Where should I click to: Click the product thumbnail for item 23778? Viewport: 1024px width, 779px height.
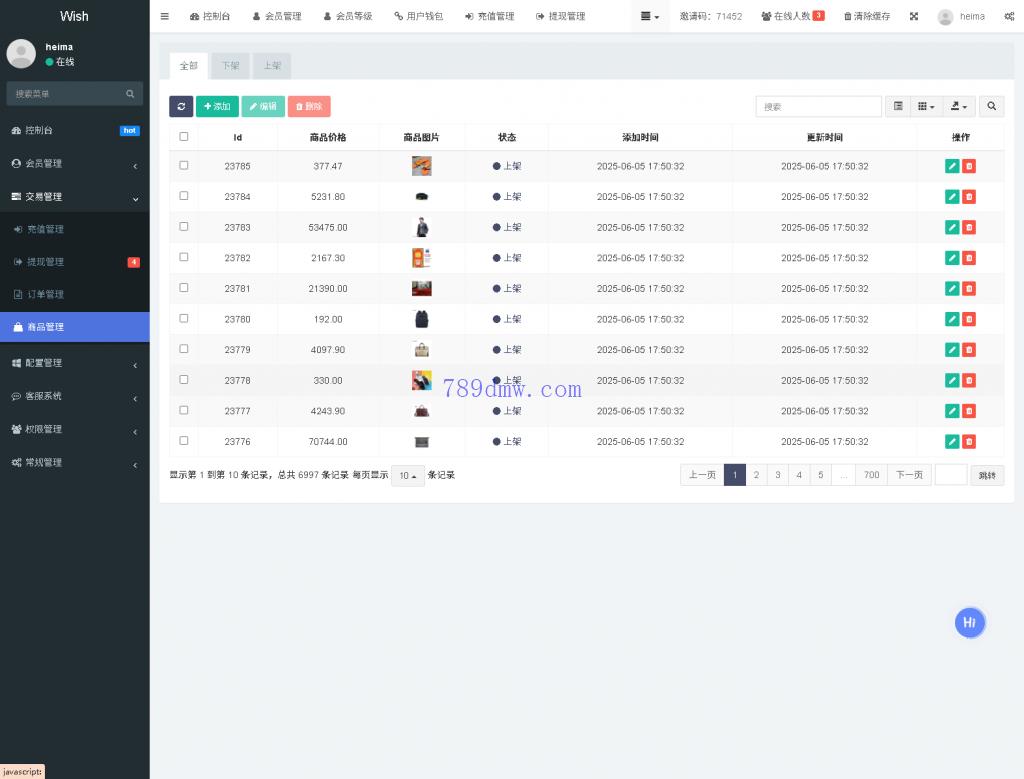pyautogui.click(x=421, y=380)
